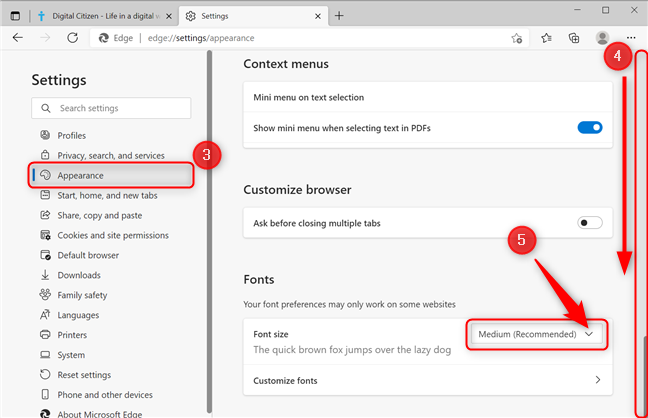Image resolution: width=648 pixels, height=418 pixels.
Task: Click the quick brown fox sample text
Action: tap(352, 350)
